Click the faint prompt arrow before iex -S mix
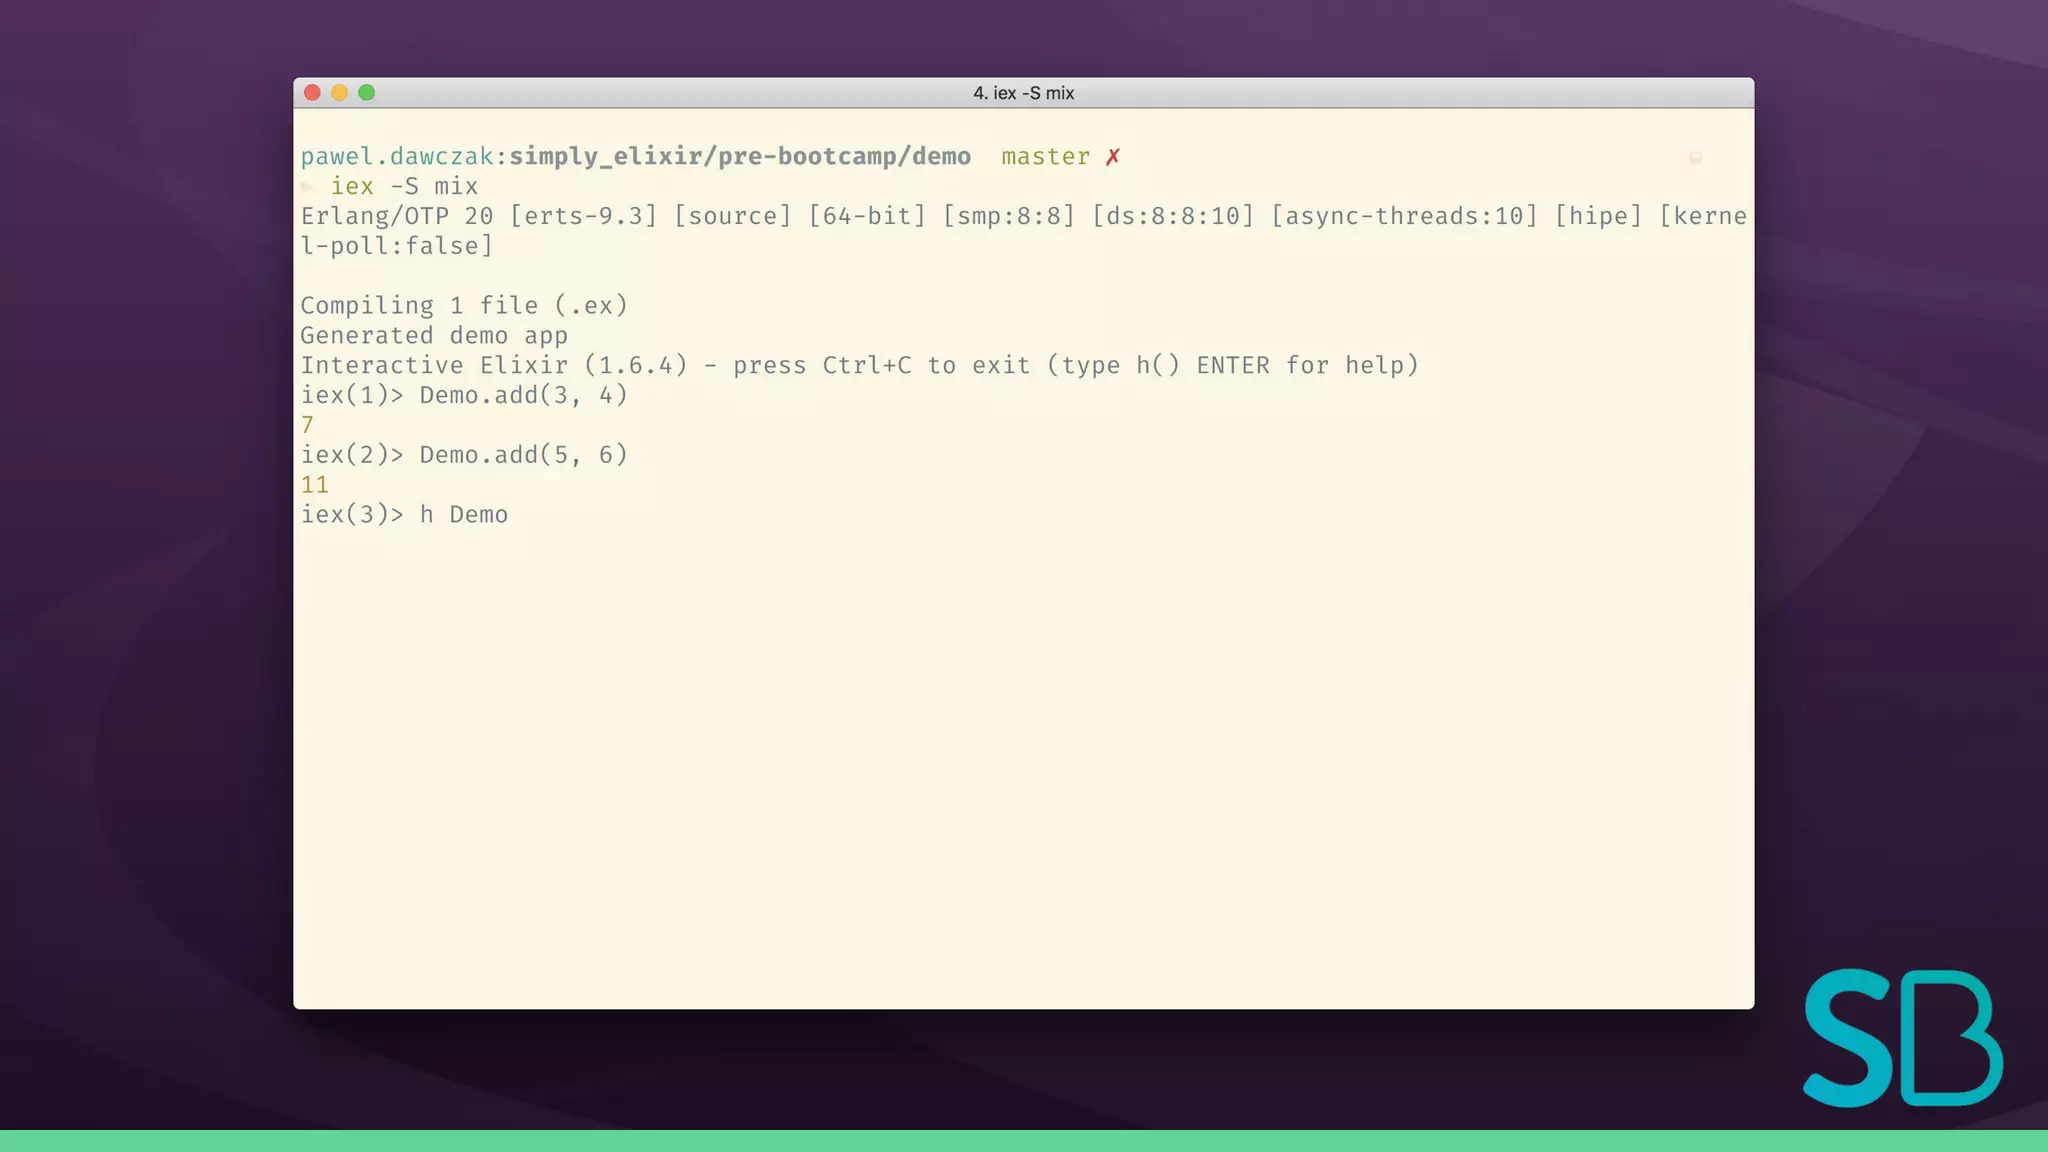 (x=308, y=187)
